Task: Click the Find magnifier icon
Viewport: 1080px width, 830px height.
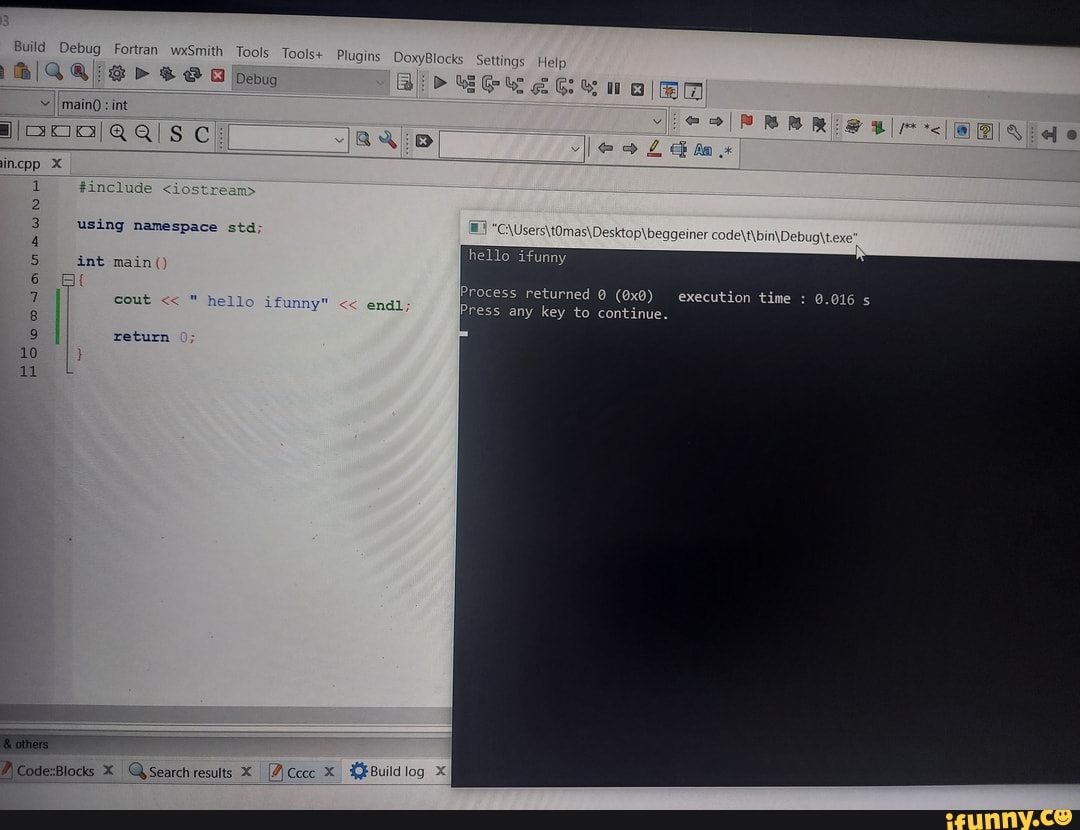Action: (54, 71)
